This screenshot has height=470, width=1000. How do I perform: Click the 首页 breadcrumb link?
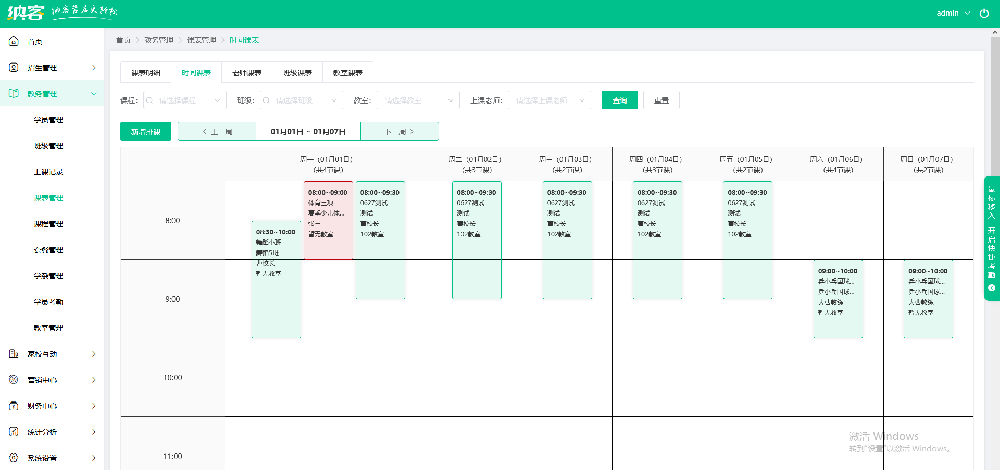tap(123, 40)
